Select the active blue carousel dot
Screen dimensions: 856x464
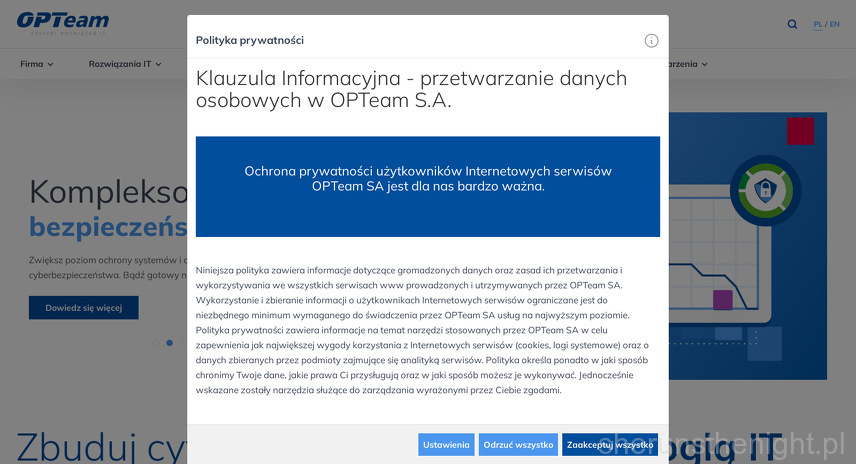[170, 343]
